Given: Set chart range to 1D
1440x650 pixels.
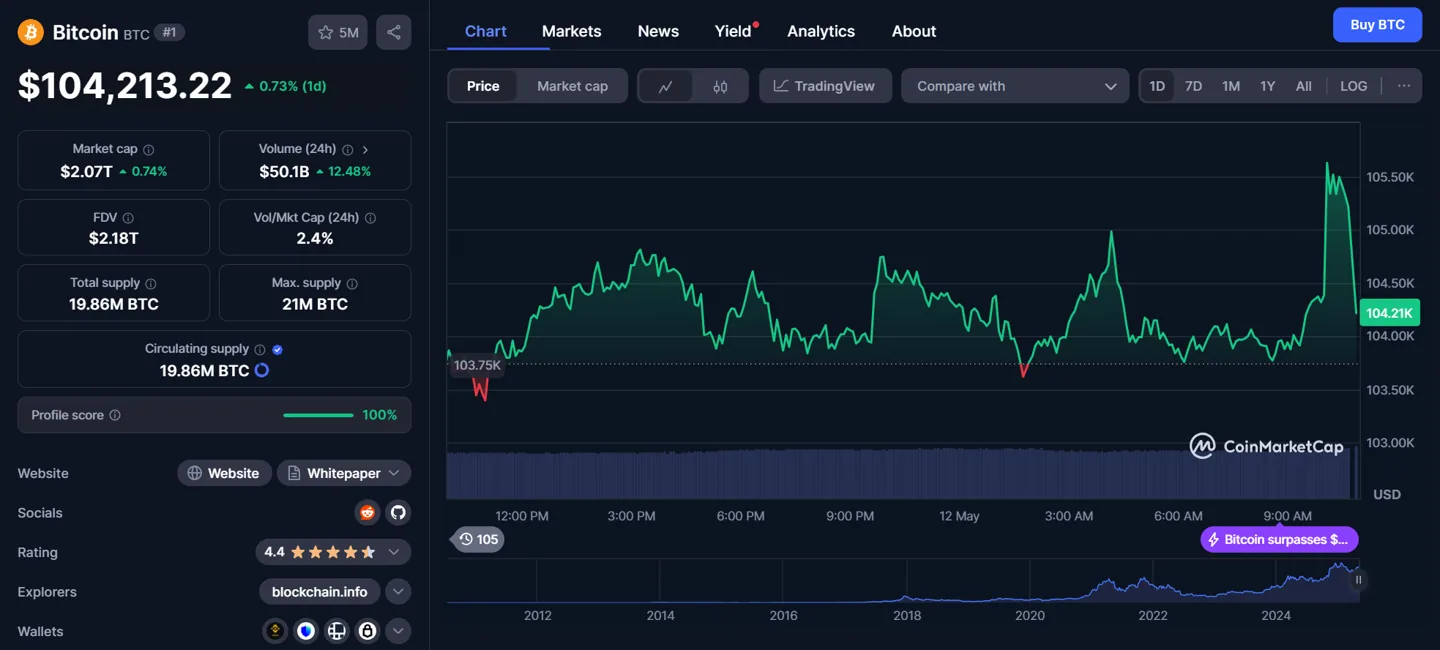Looking at the screenshot, I should tap(1157, 86).
